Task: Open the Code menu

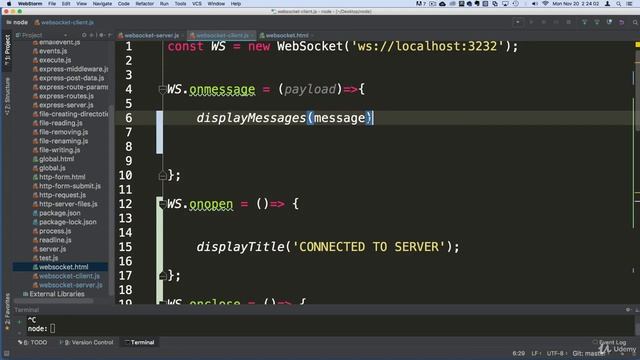Action: (123, 4)
